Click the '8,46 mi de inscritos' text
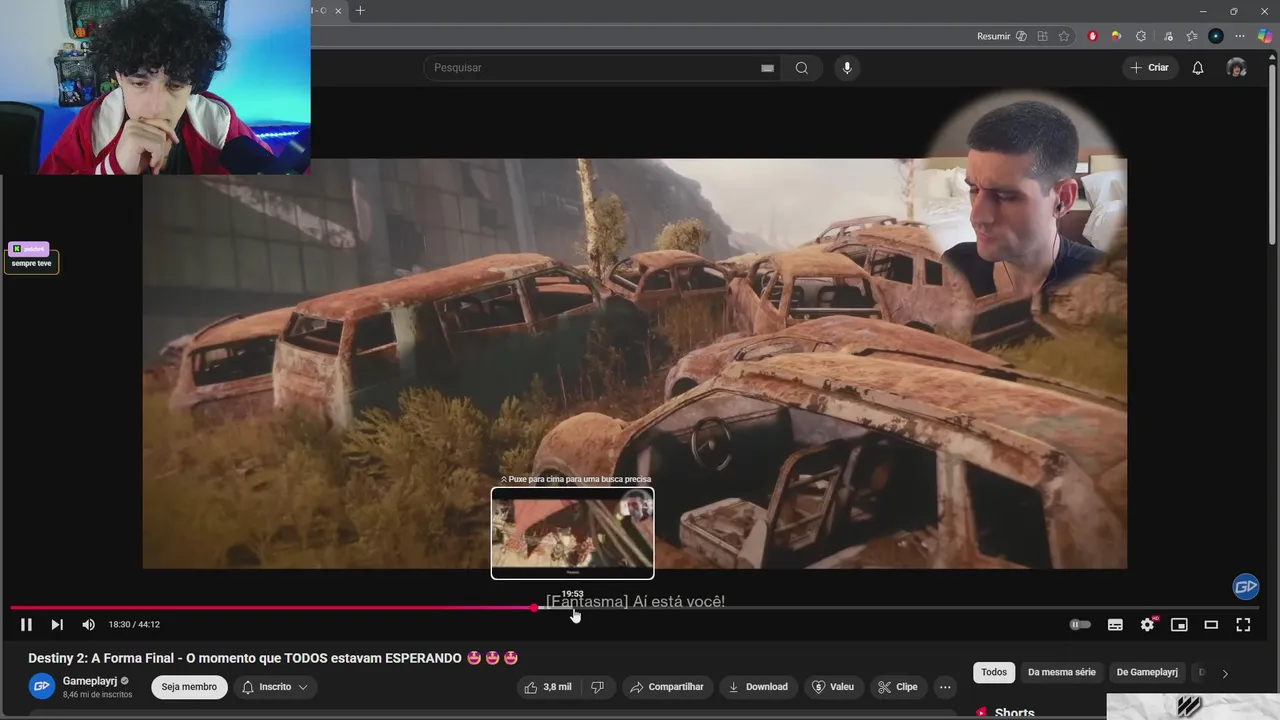The image size is (1280, 720). tap(97, 695)
